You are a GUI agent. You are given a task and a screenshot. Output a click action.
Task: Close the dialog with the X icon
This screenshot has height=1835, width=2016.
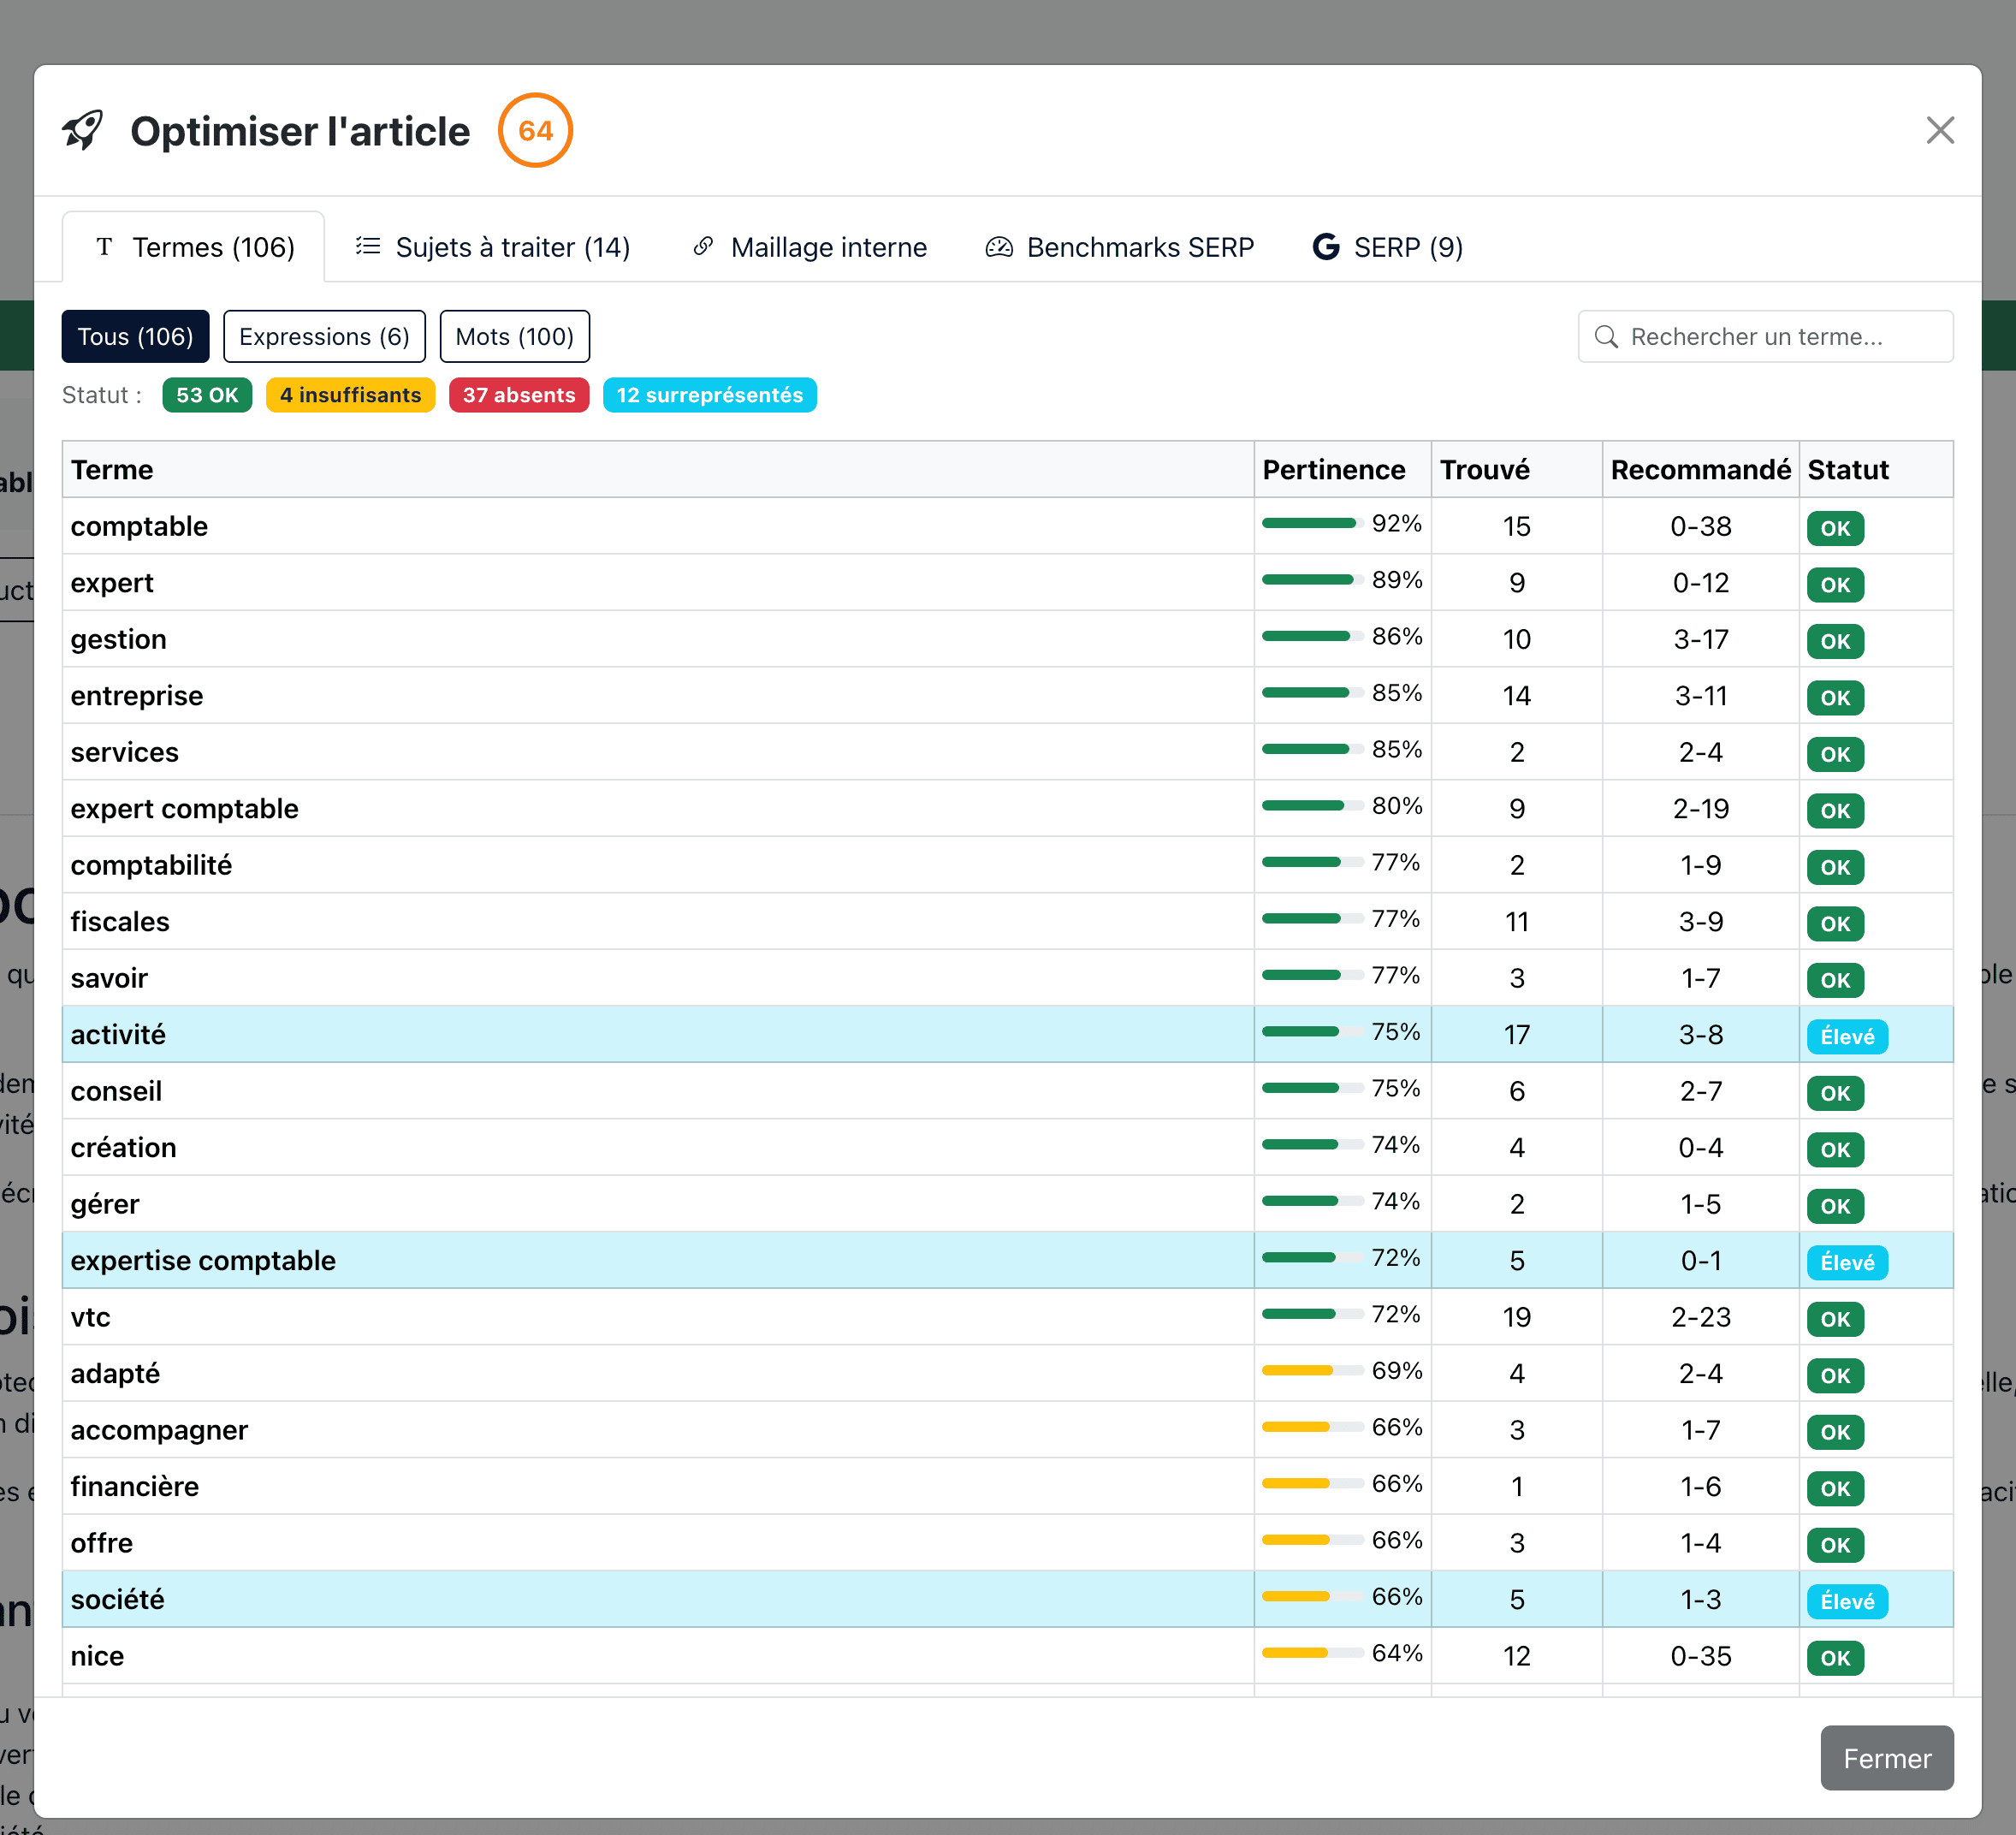[x=1939, y=130]
